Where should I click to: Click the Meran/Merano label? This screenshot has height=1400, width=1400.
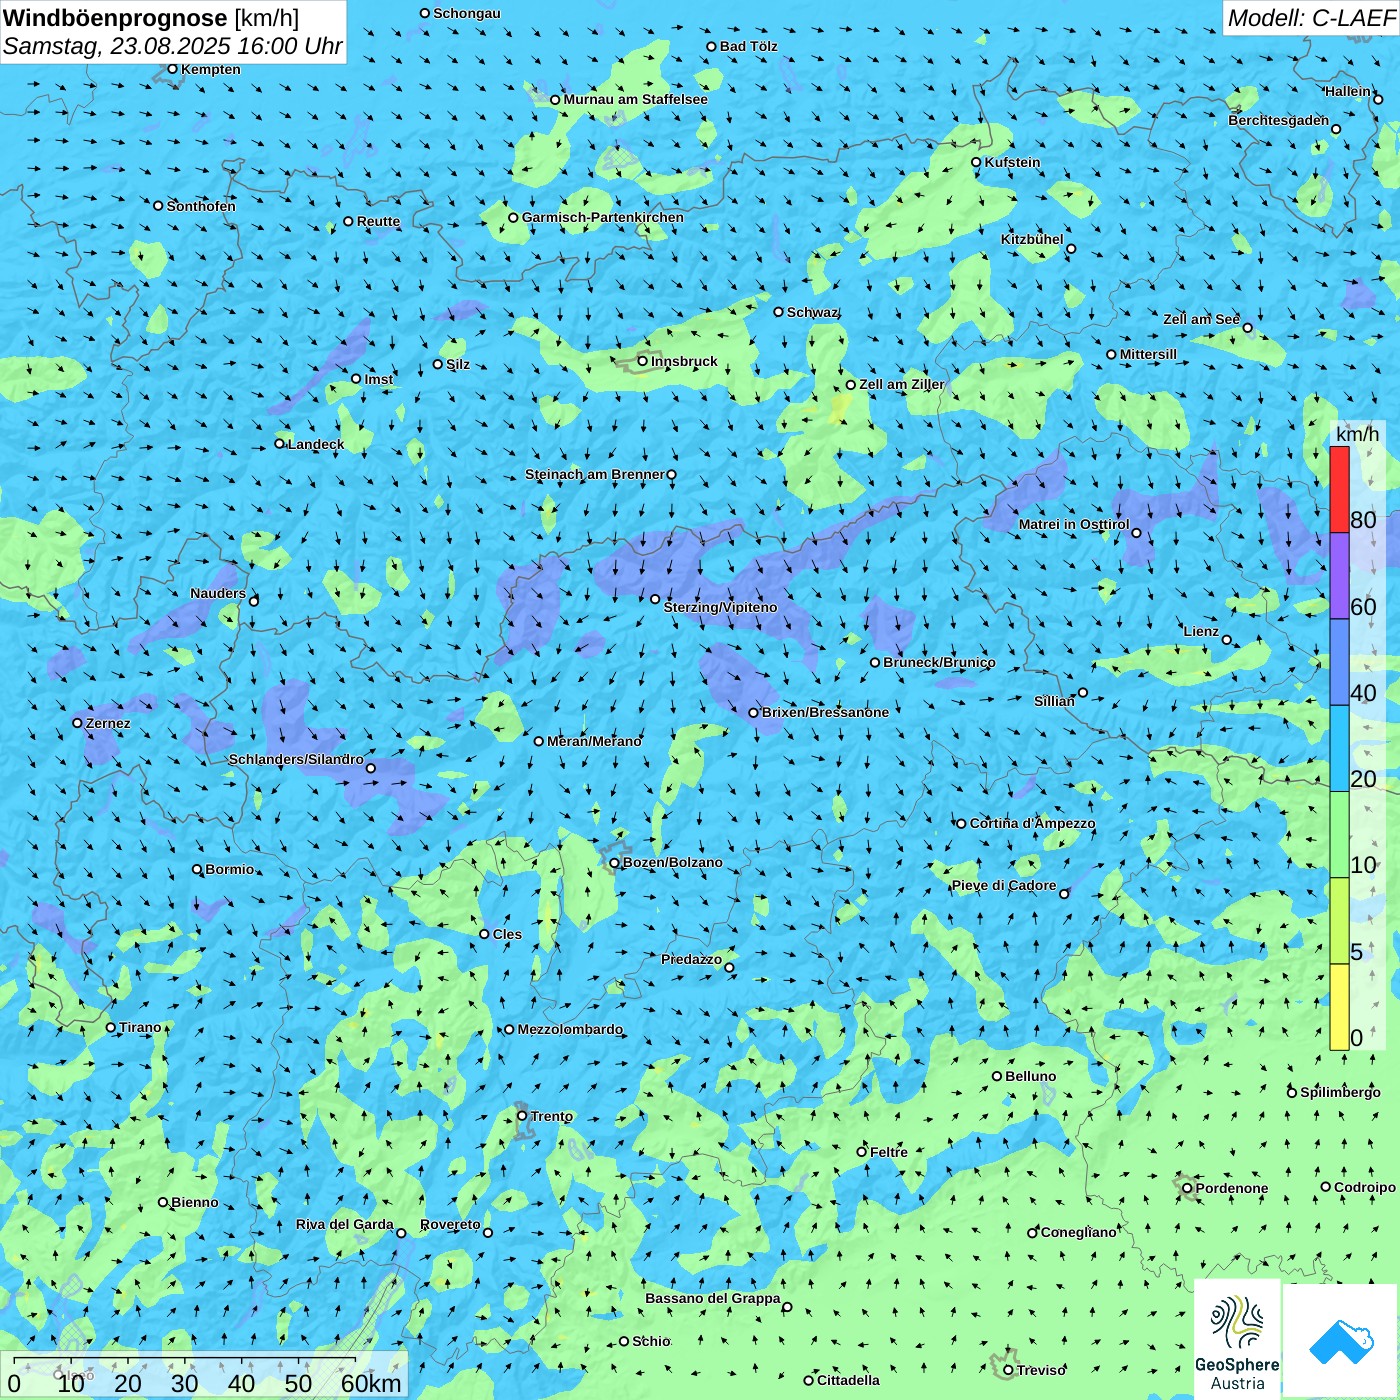click(x=594, y=741)
